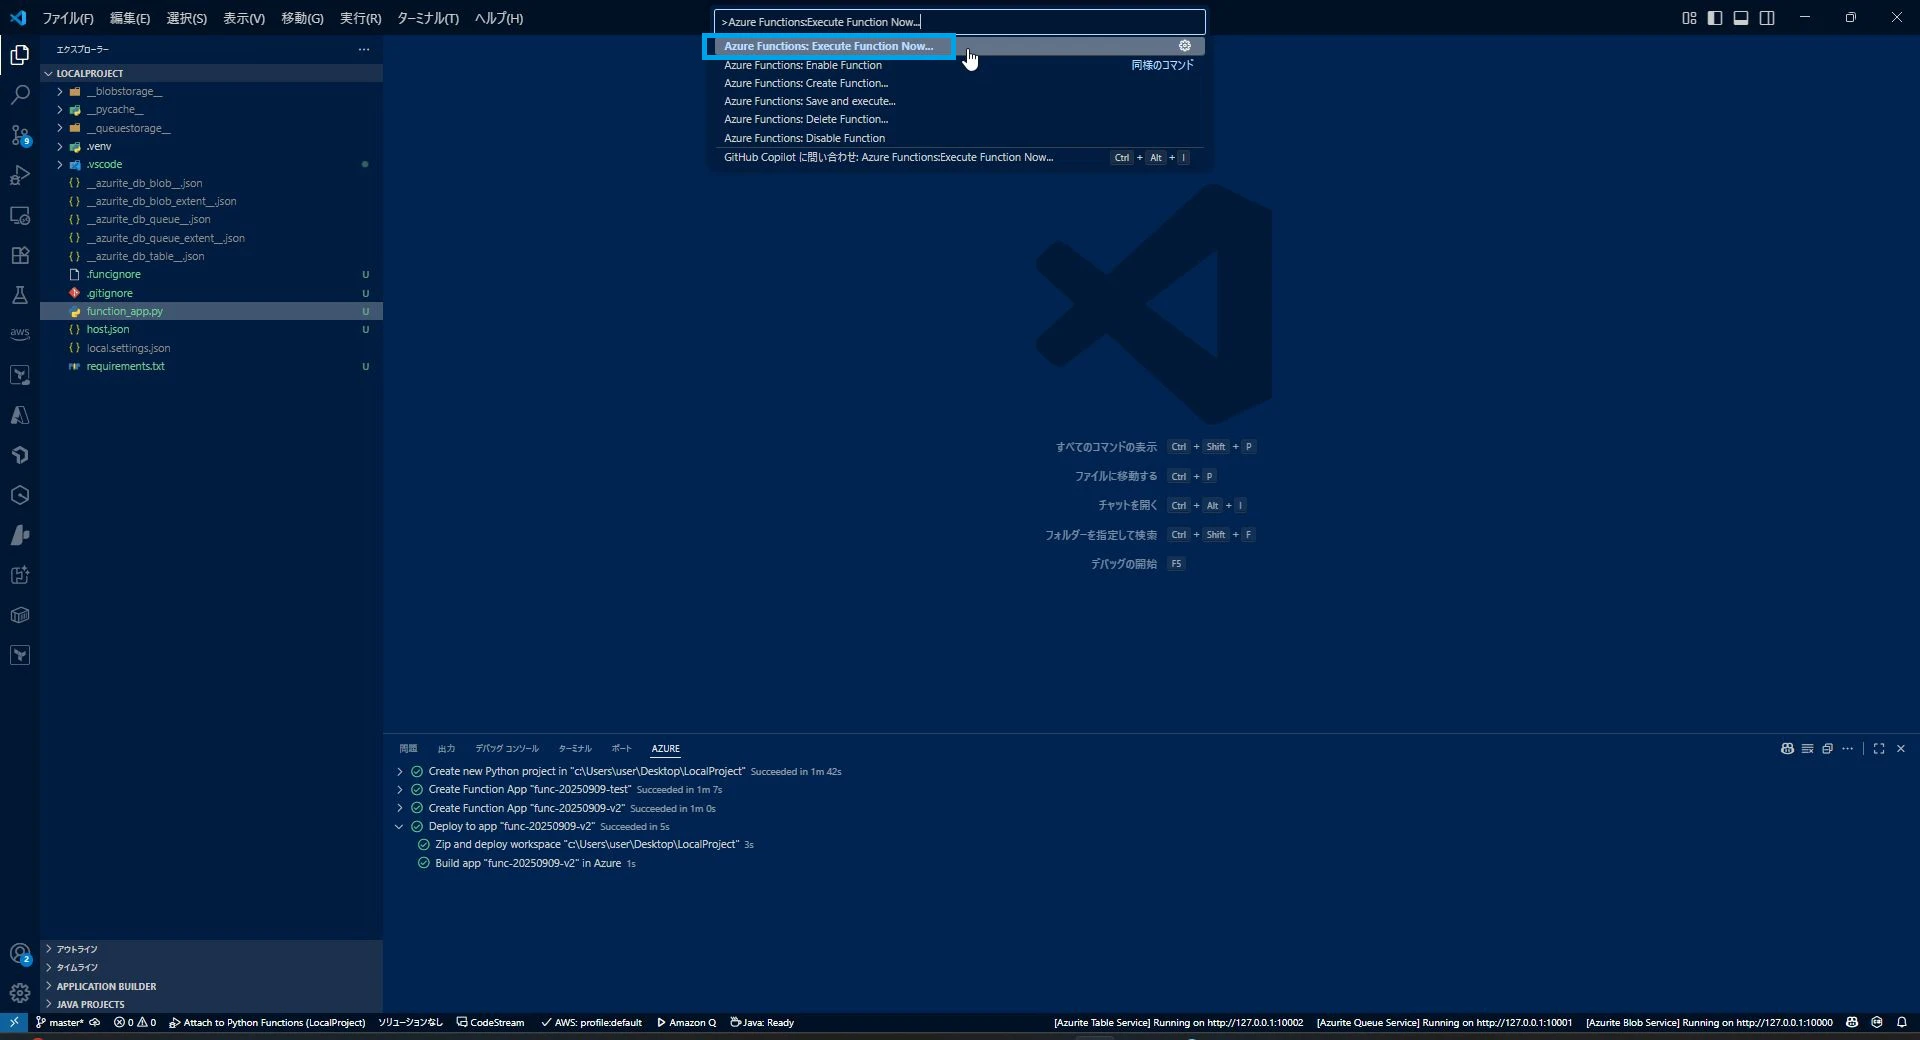1920x1040 pixels.
Task: Open the ファイル(F) menu
Action: pos(68,18)
